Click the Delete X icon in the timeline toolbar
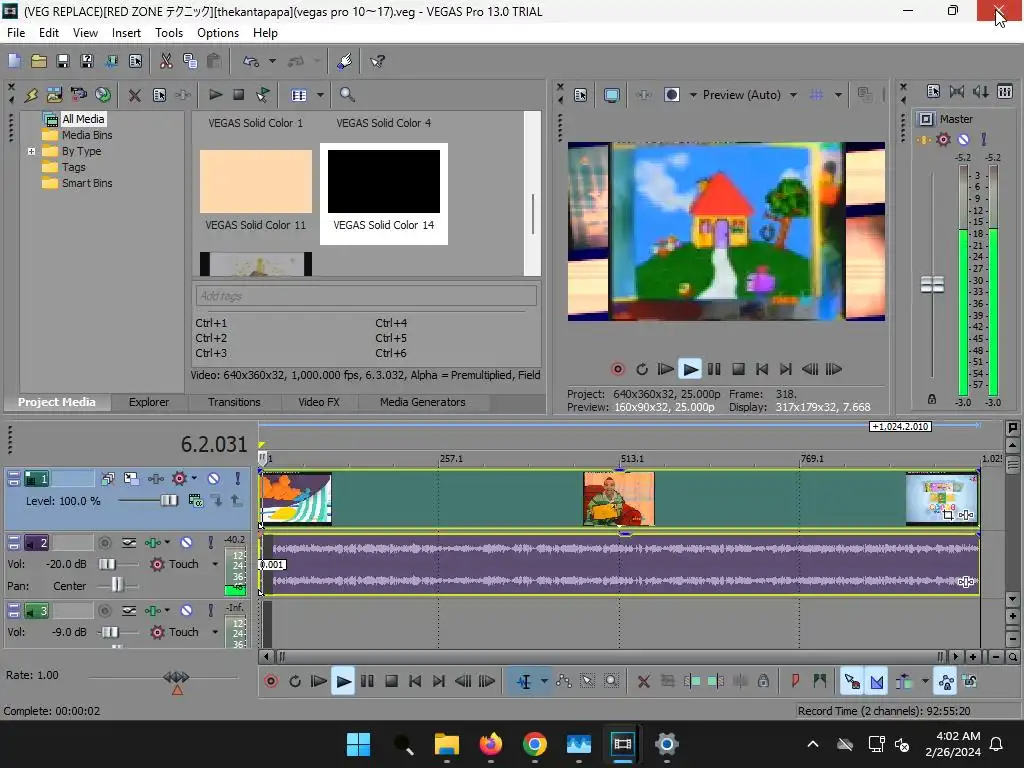Image resolution: width=1024 pixels, height=768 pixels. (x=643, y=682)
